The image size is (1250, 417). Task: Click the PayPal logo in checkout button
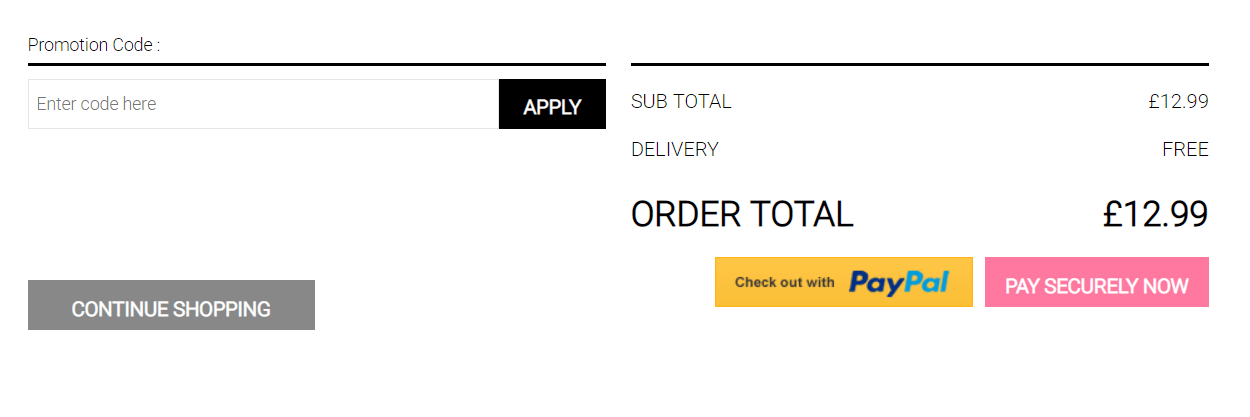tap(899, 283)
